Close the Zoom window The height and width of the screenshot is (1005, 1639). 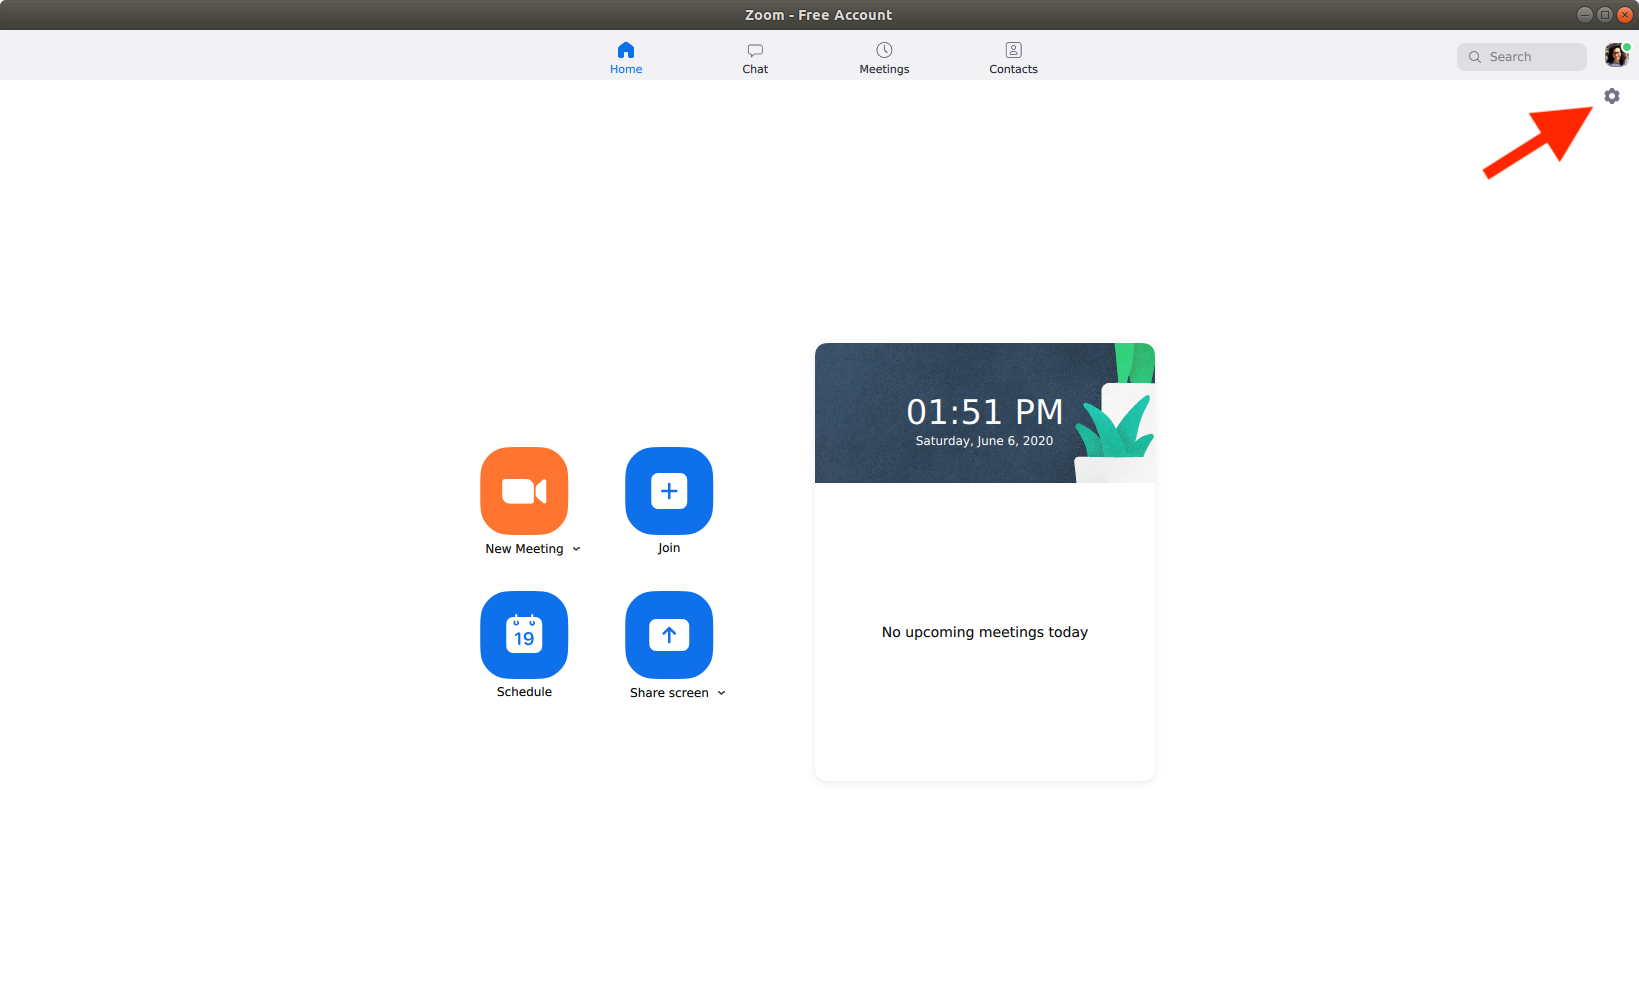click(1625, 14)
